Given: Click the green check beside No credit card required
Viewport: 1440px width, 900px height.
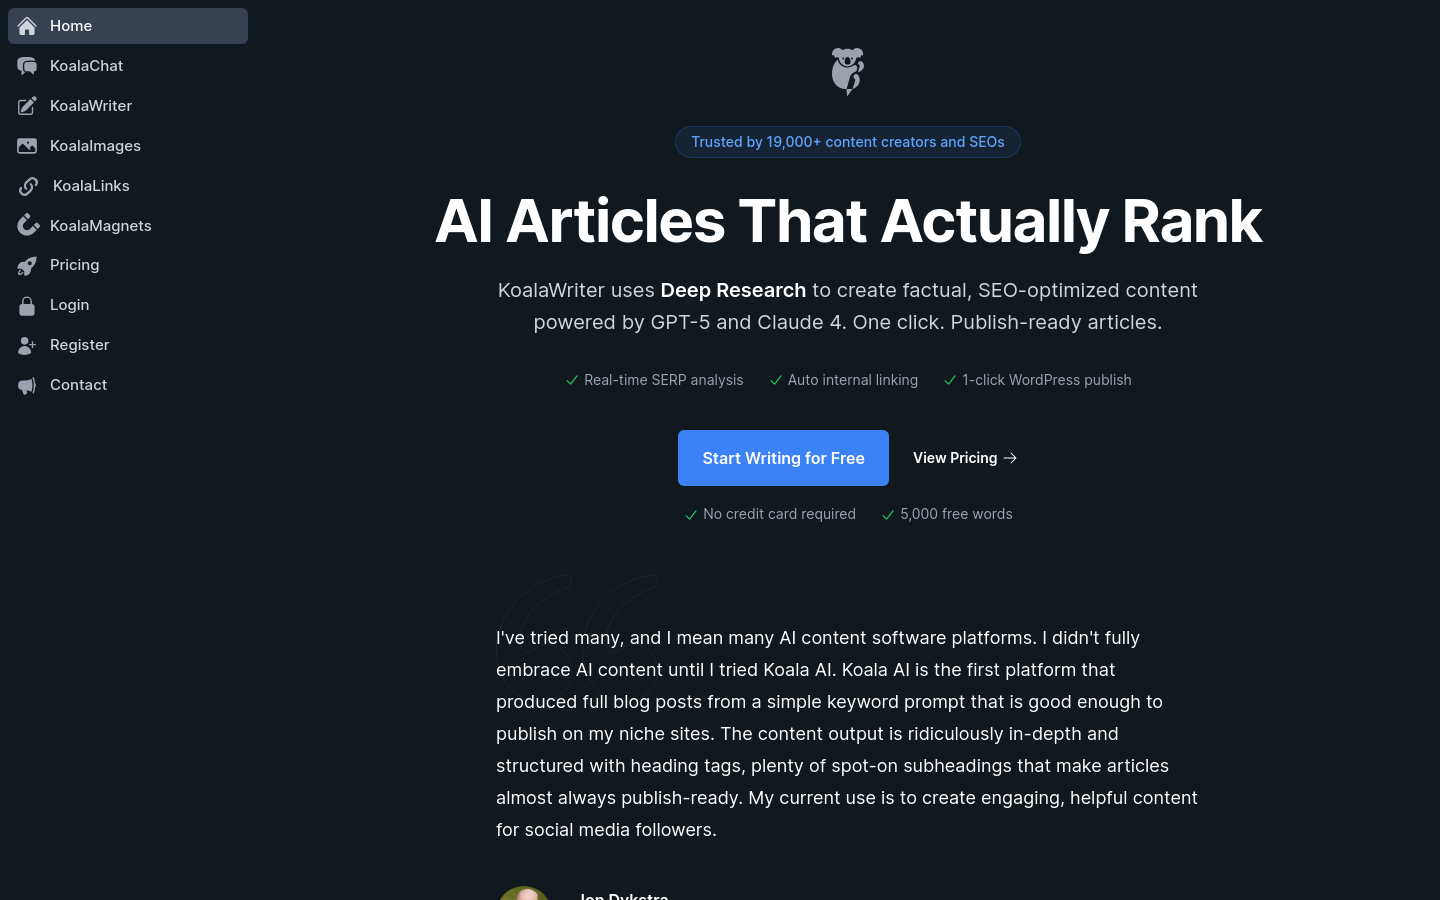Looking at the screenshot, I should 691,515.
